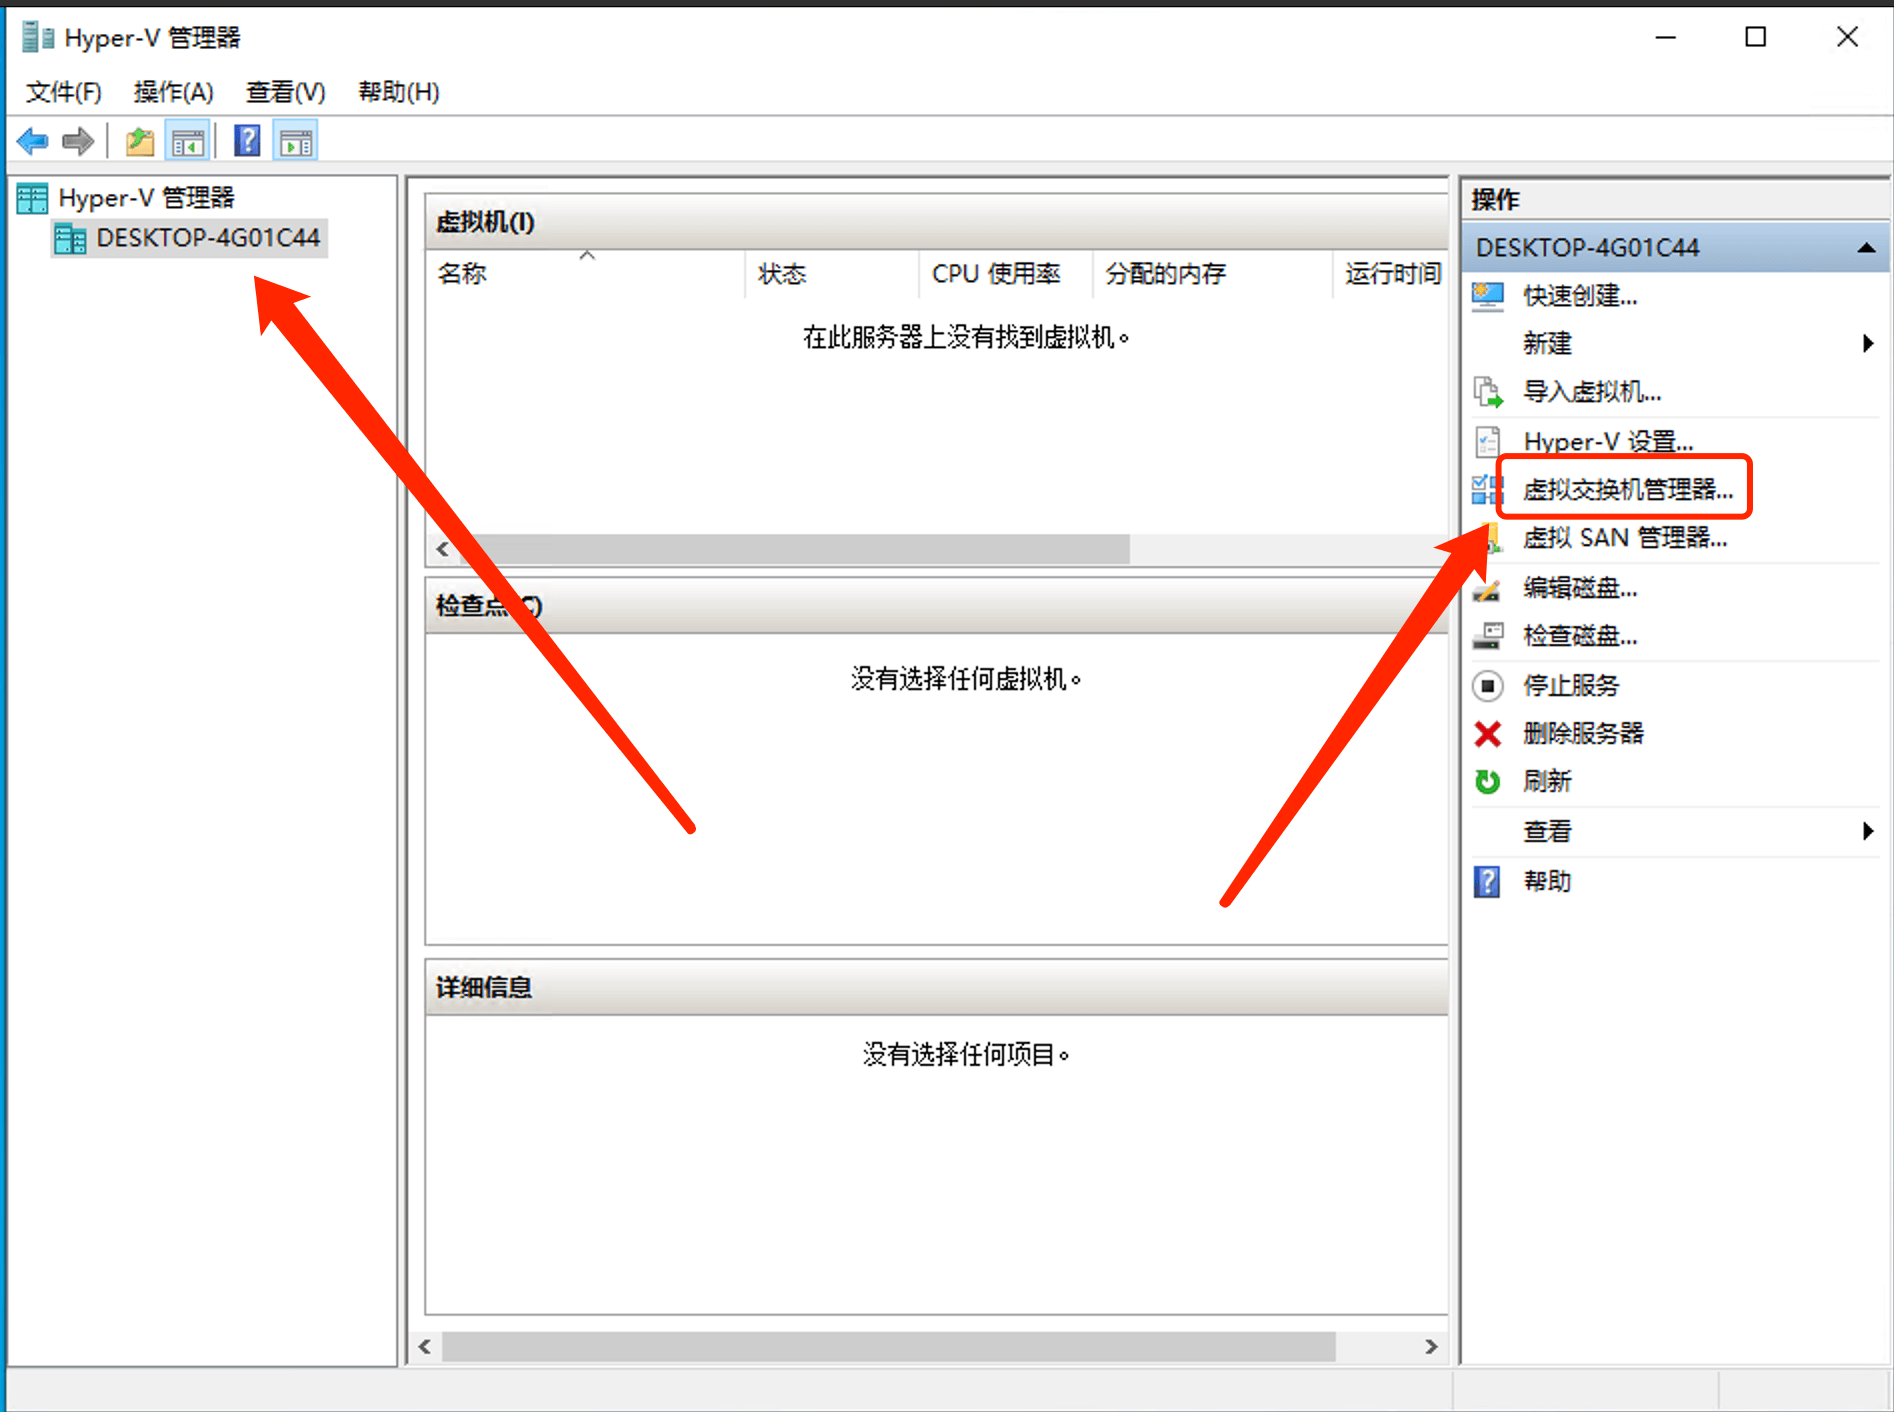Click 没有选择任何虚拟机 message

click(x=966, y=680)
